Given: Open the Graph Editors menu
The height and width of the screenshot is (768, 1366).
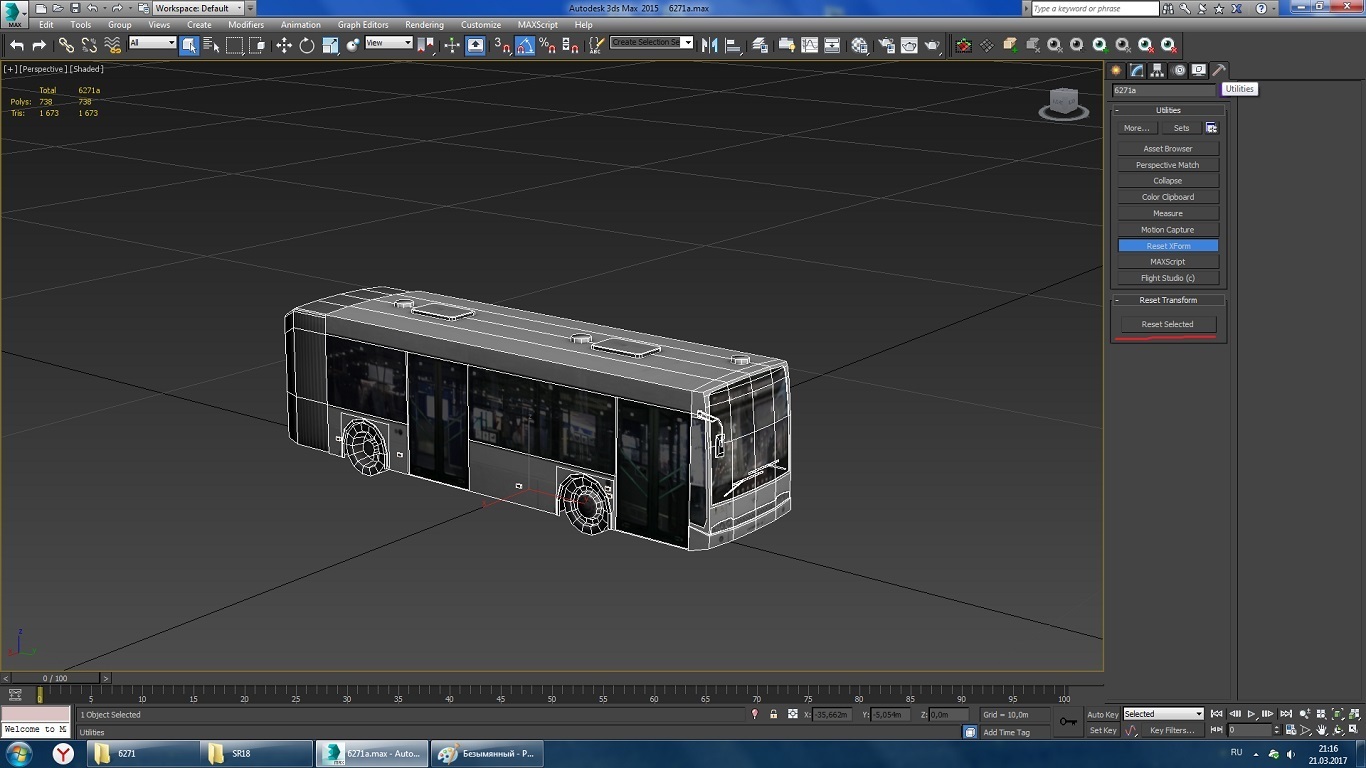Looking at the screenshot, I should (363, 25).
